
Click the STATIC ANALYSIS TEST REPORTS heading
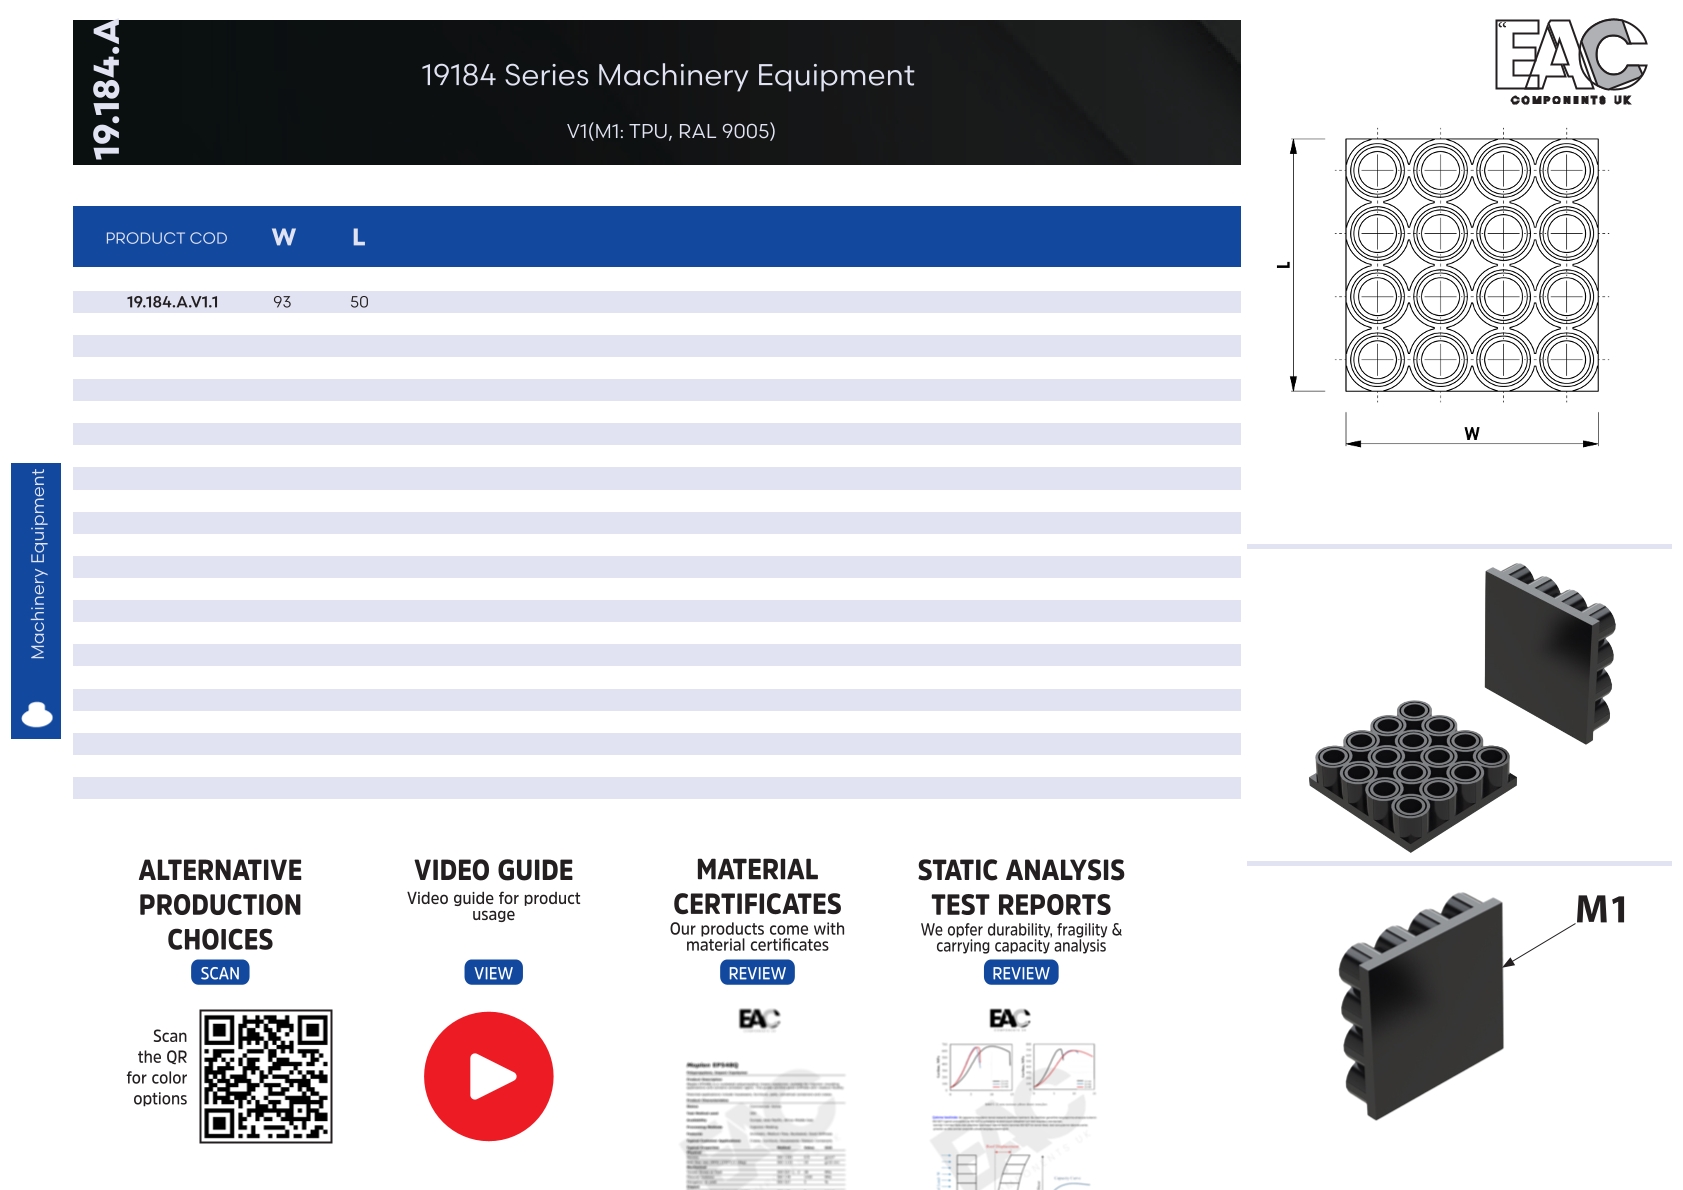[1021, 888]
